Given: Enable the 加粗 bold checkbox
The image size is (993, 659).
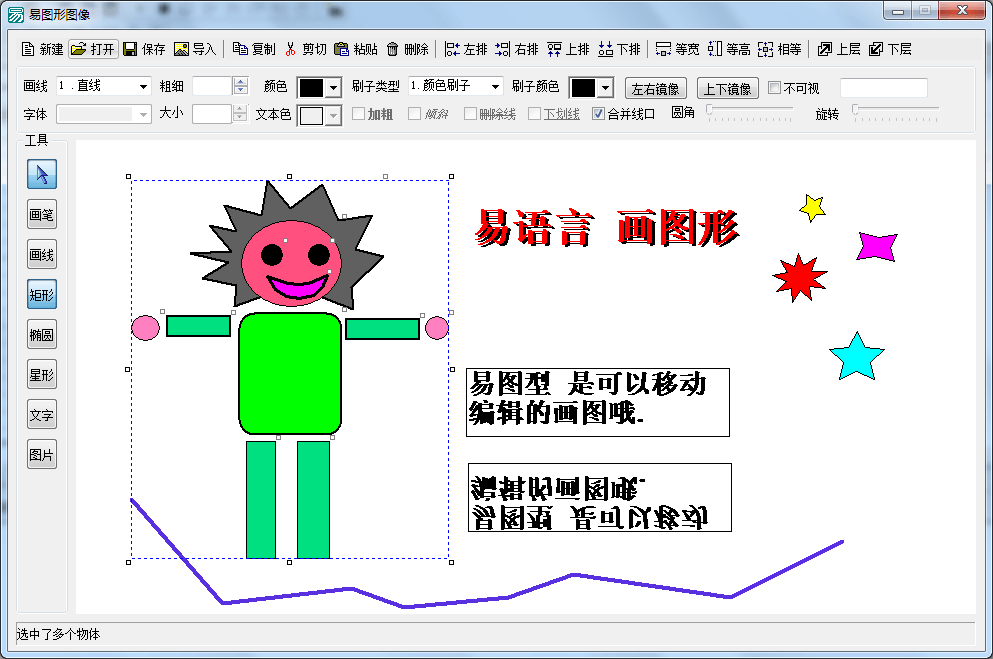Looking at the screenshot, I should 360,113.
